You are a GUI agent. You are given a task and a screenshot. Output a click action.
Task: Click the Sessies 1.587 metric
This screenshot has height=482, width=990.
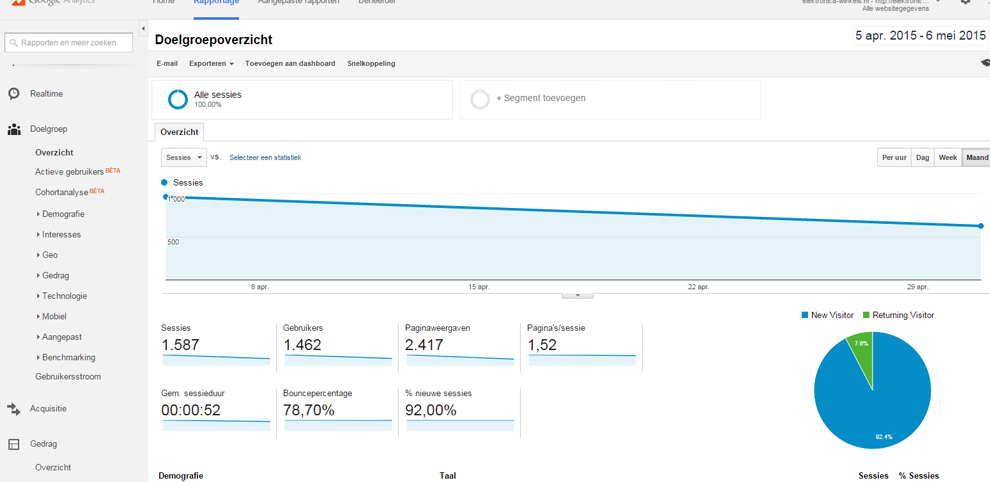click(x=217, y=345)
